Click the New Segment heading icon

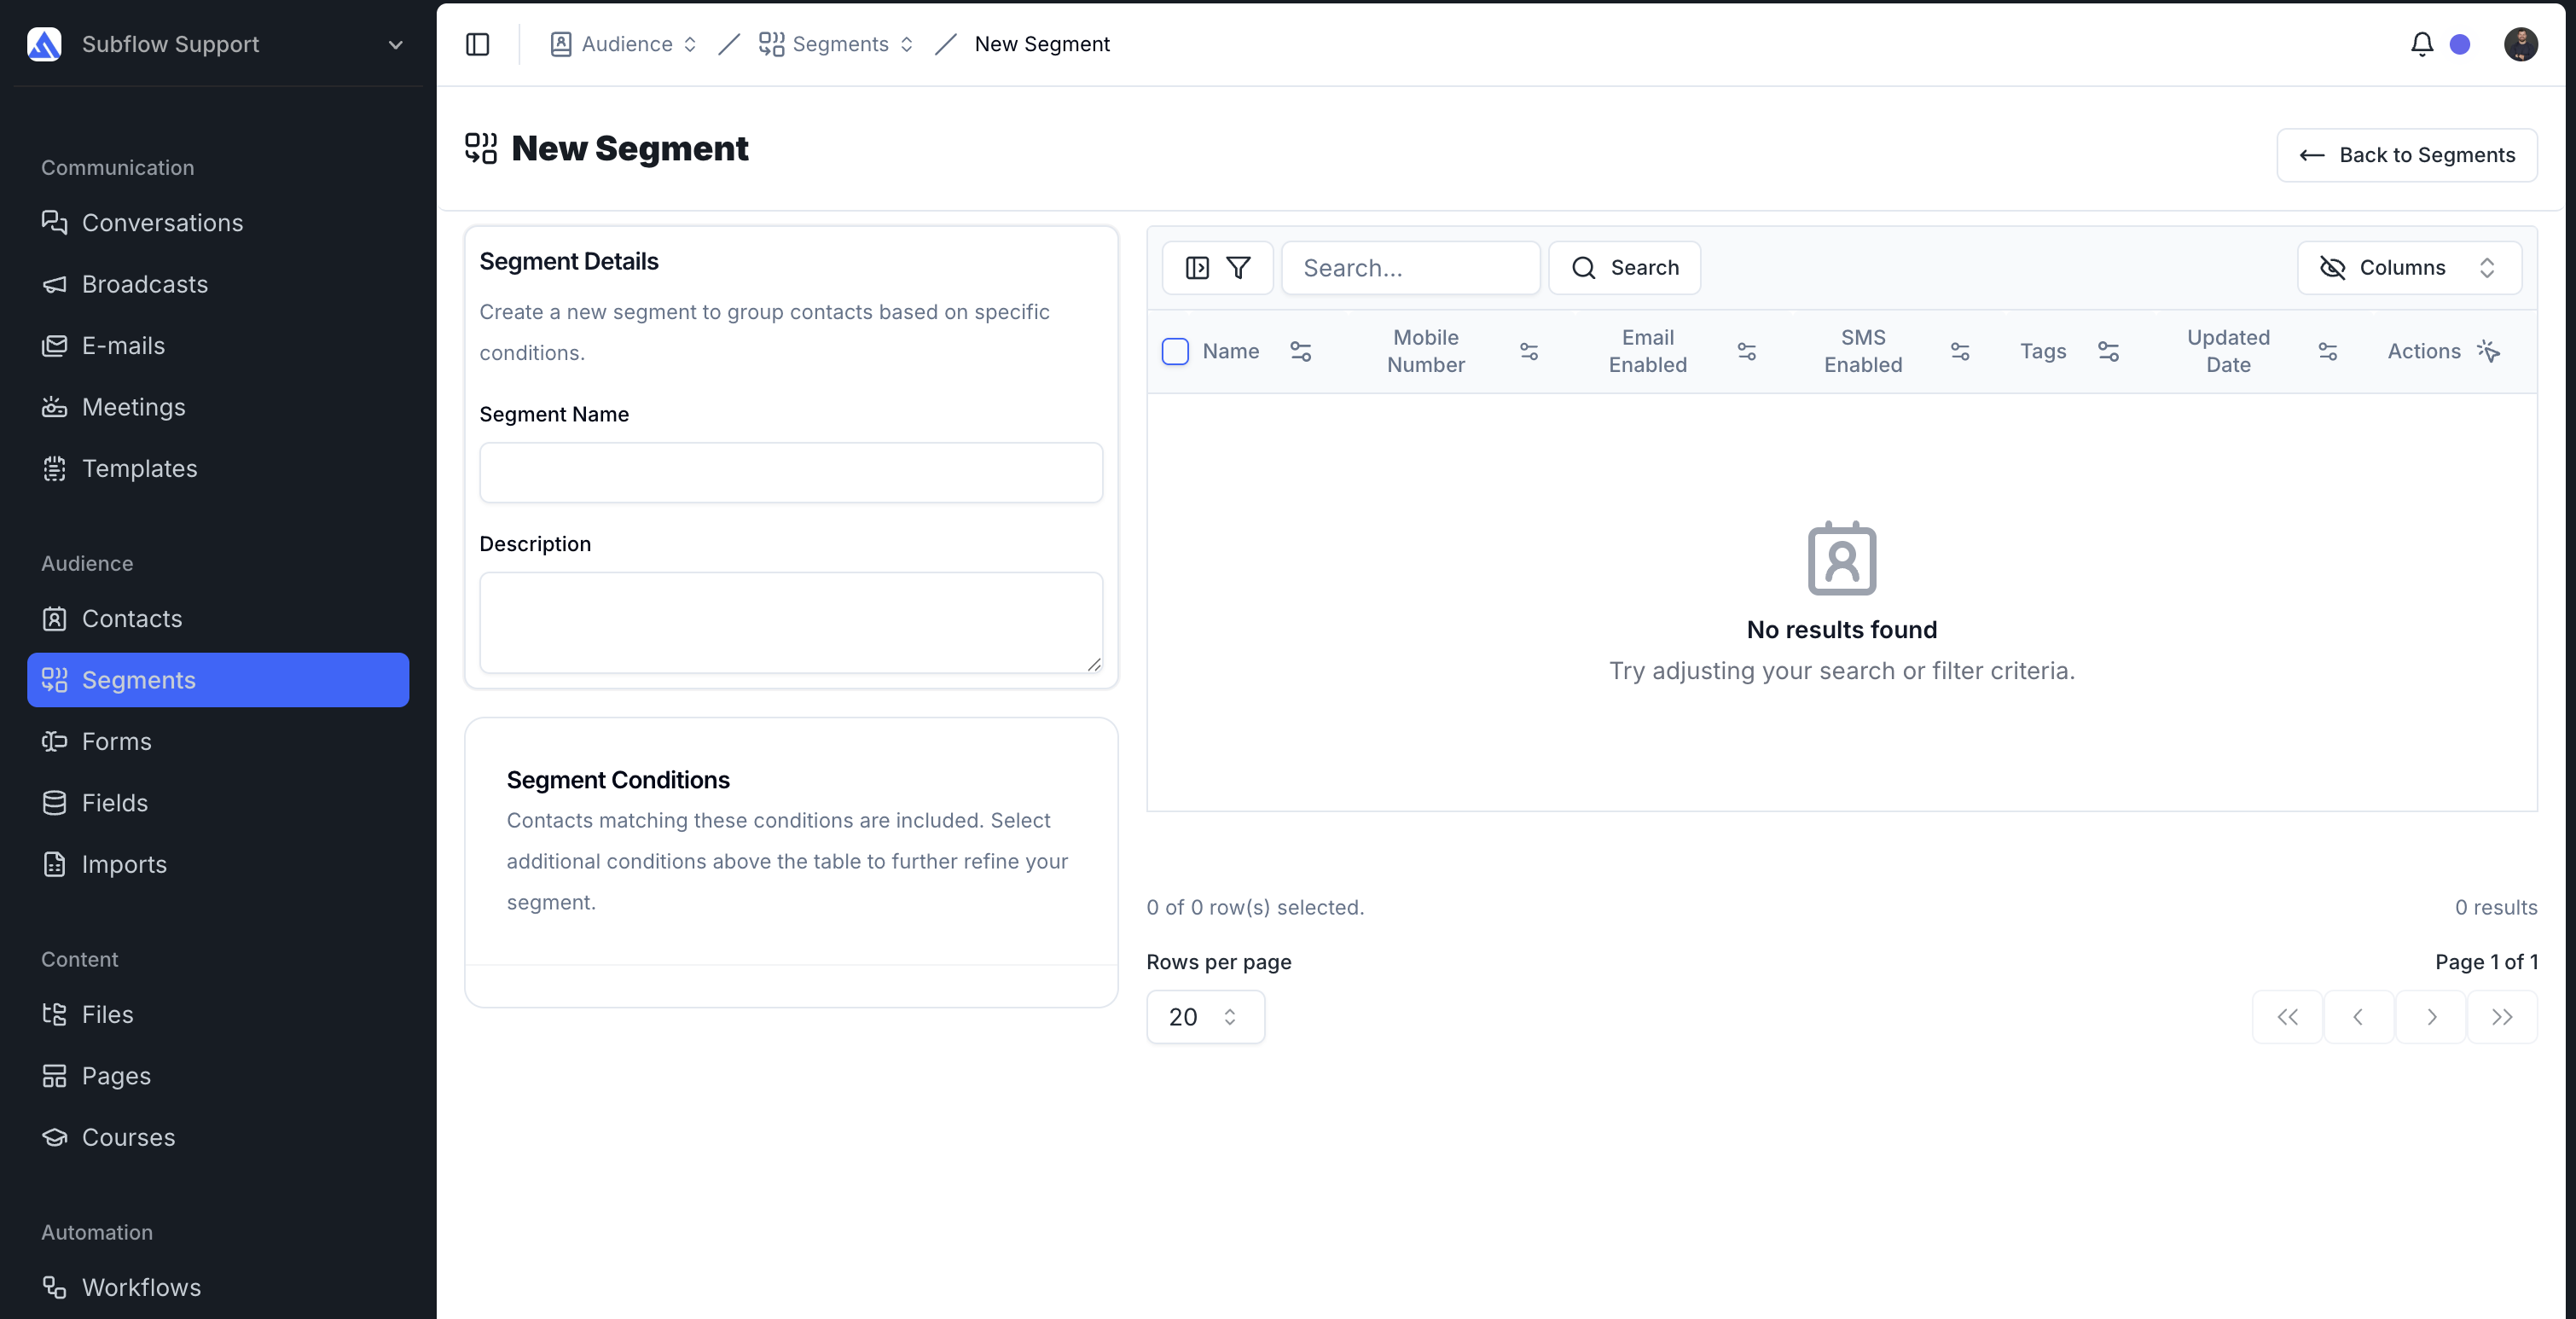(481, 148)
